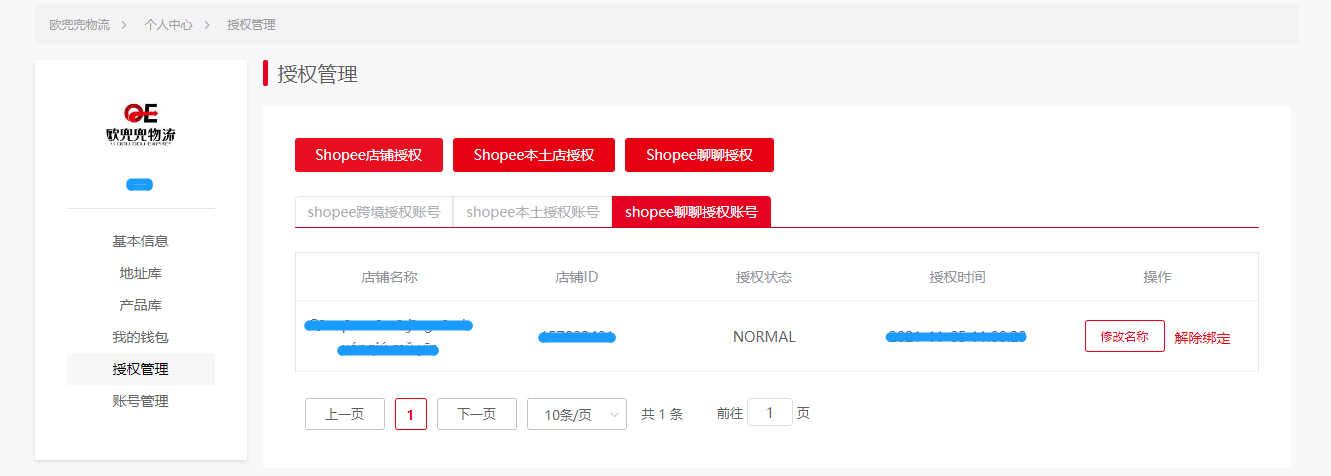The image size is (1331, 476).
Task: Open 地址库 in sidebar
Action: (x=141, y=273)
